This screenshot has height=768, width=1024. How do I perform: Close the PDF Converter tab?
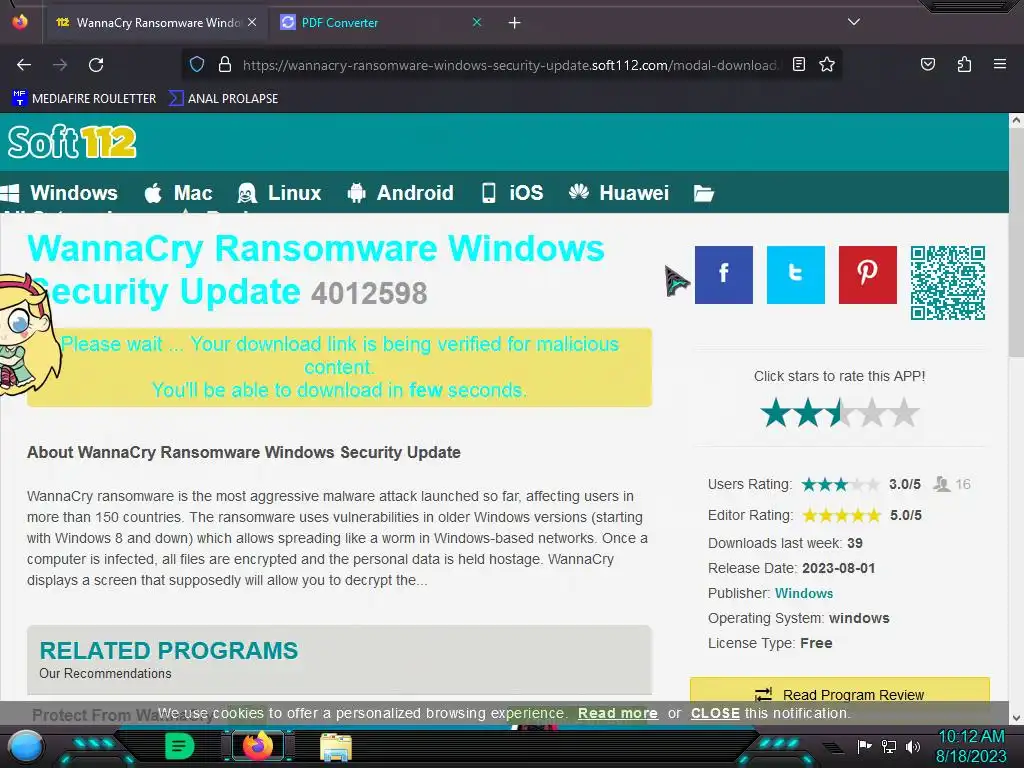(x=477, y=22)
